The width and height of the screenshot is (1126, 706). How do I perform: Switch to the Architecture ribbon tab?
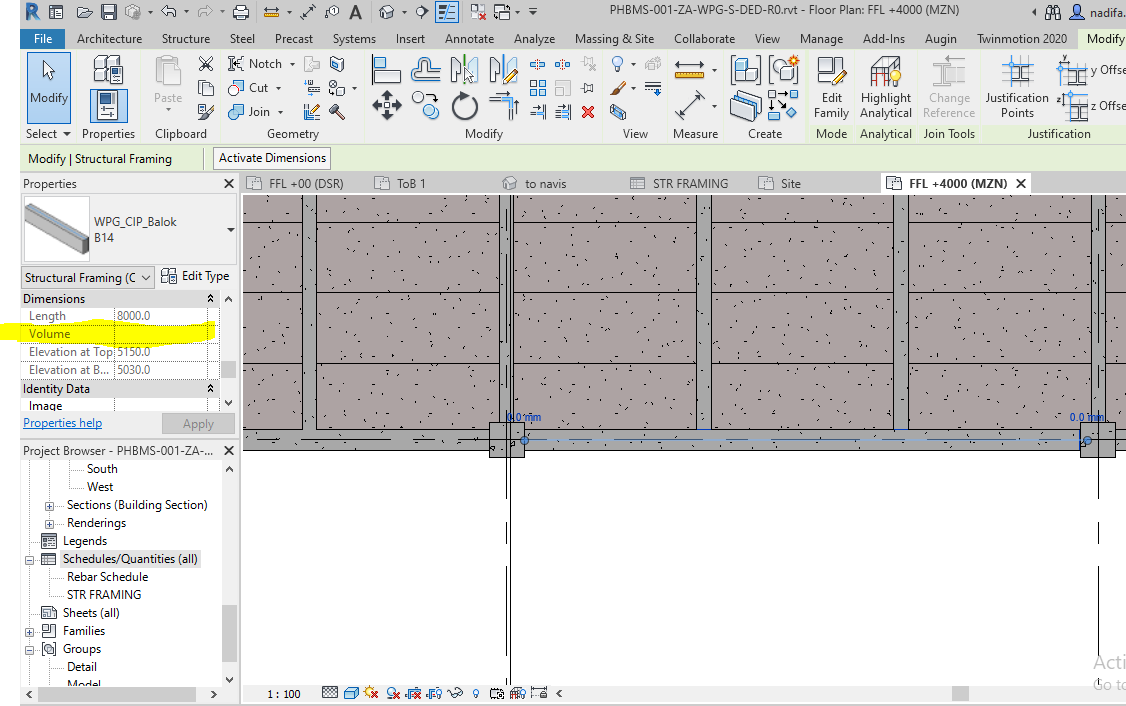click(109, 38)
